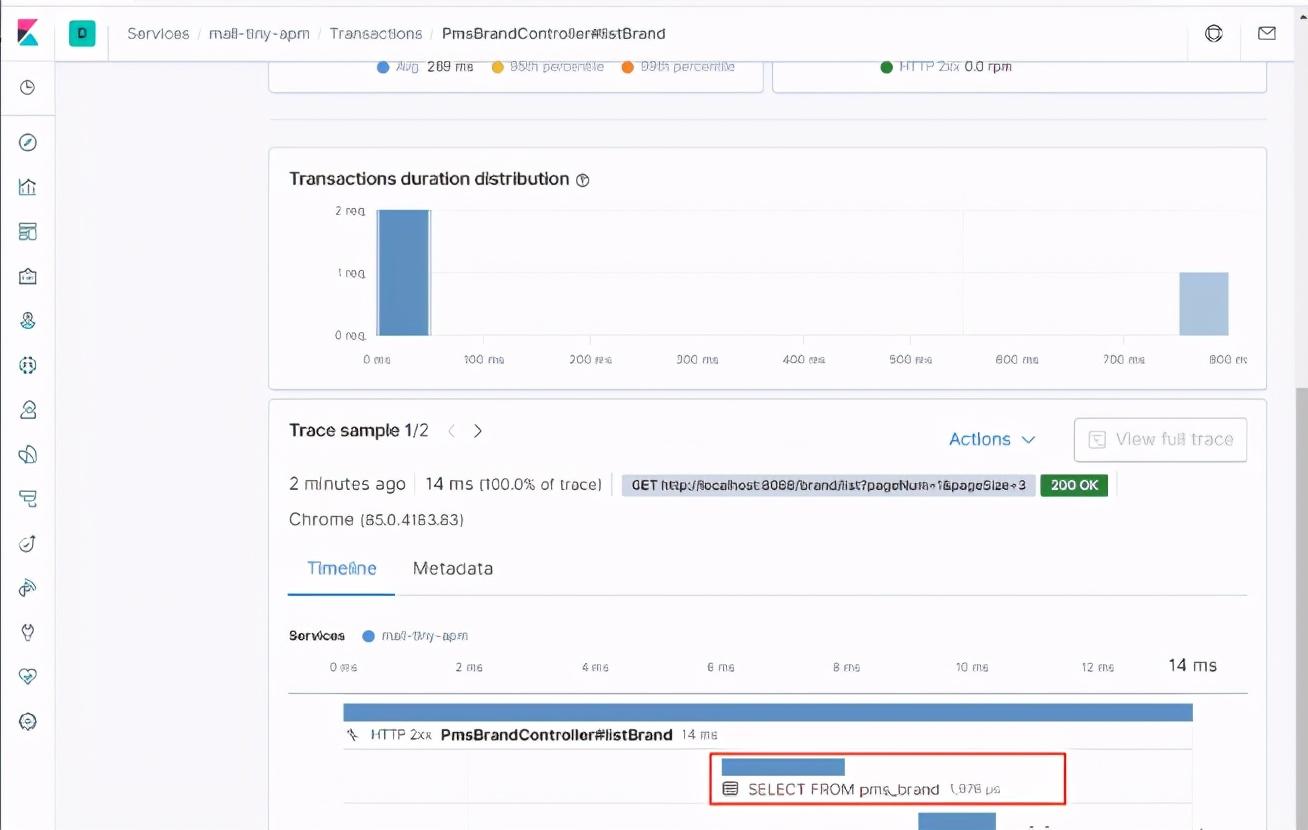This screenshot has width=1308, height=830.
Task: Click 'Trace sample 1/2' heading
Action: tap(359, 431)
